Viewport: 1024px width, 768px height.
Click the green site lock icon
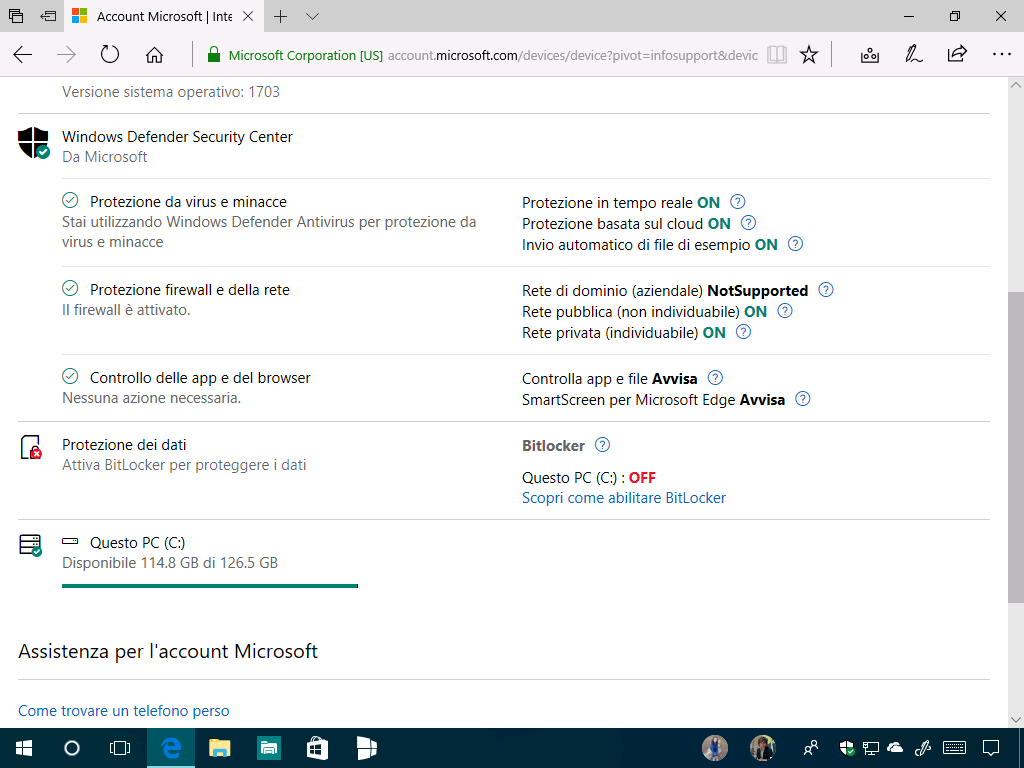click(214, 55)
